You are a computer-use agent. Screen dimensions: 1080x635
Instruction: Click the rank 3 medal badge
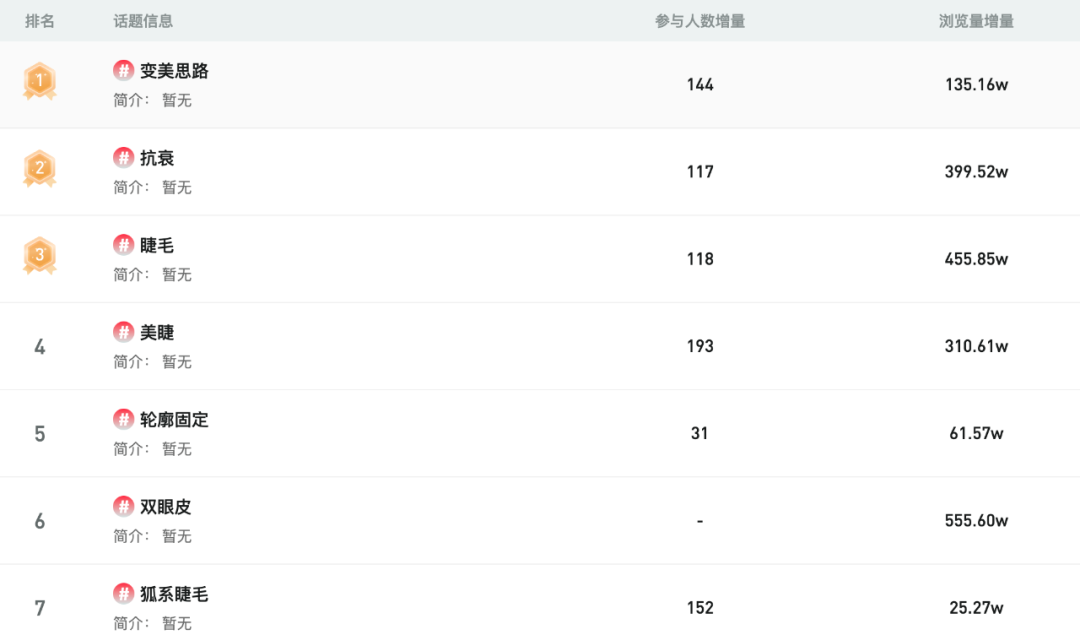(40, 256)
